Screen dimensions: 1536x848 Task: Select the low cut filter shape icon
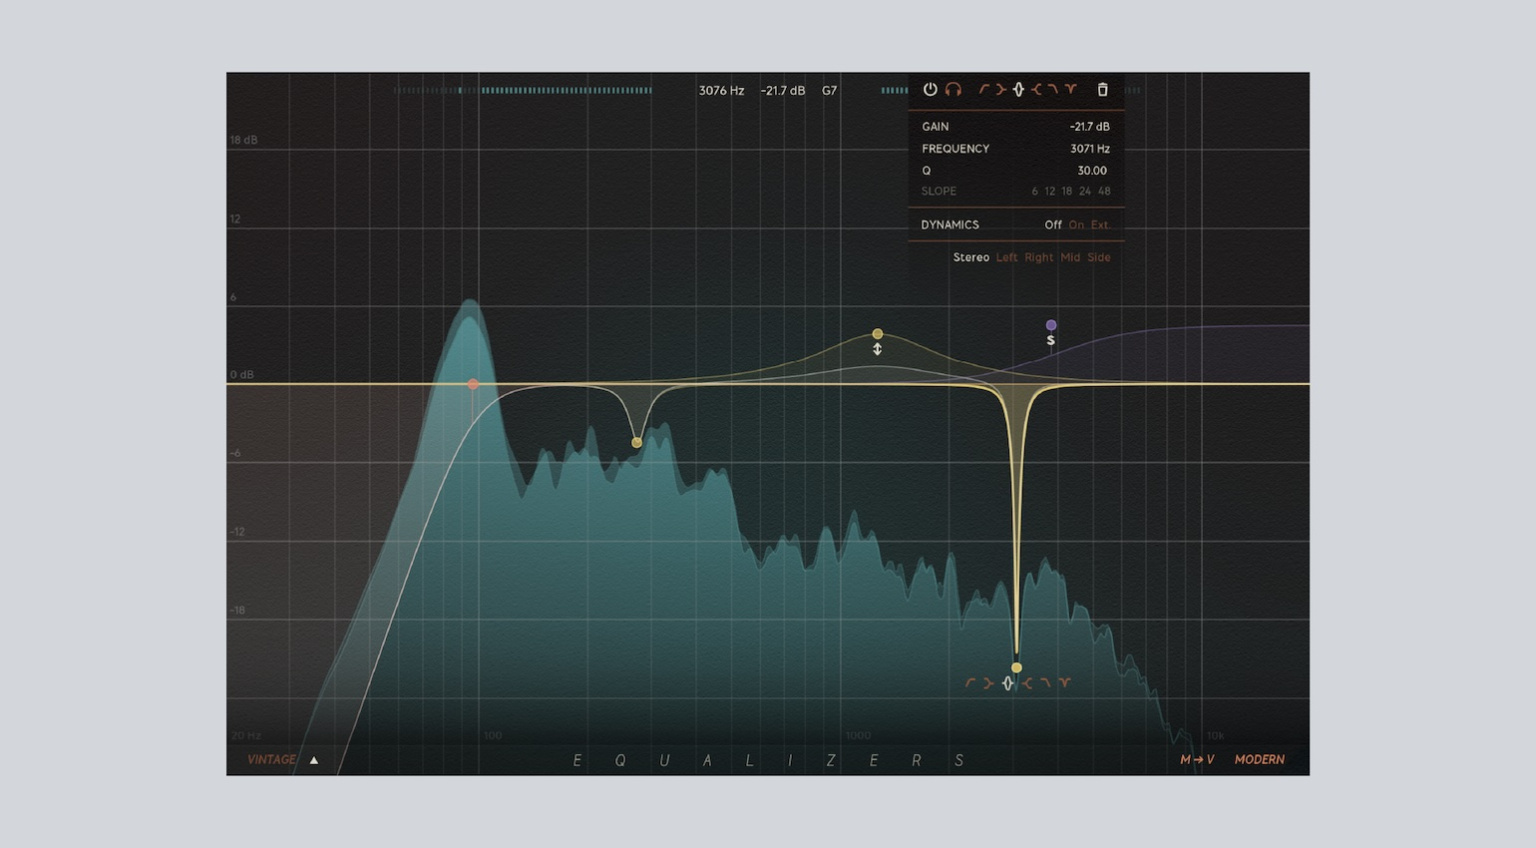pyautogui.click(x=986, y=90)
